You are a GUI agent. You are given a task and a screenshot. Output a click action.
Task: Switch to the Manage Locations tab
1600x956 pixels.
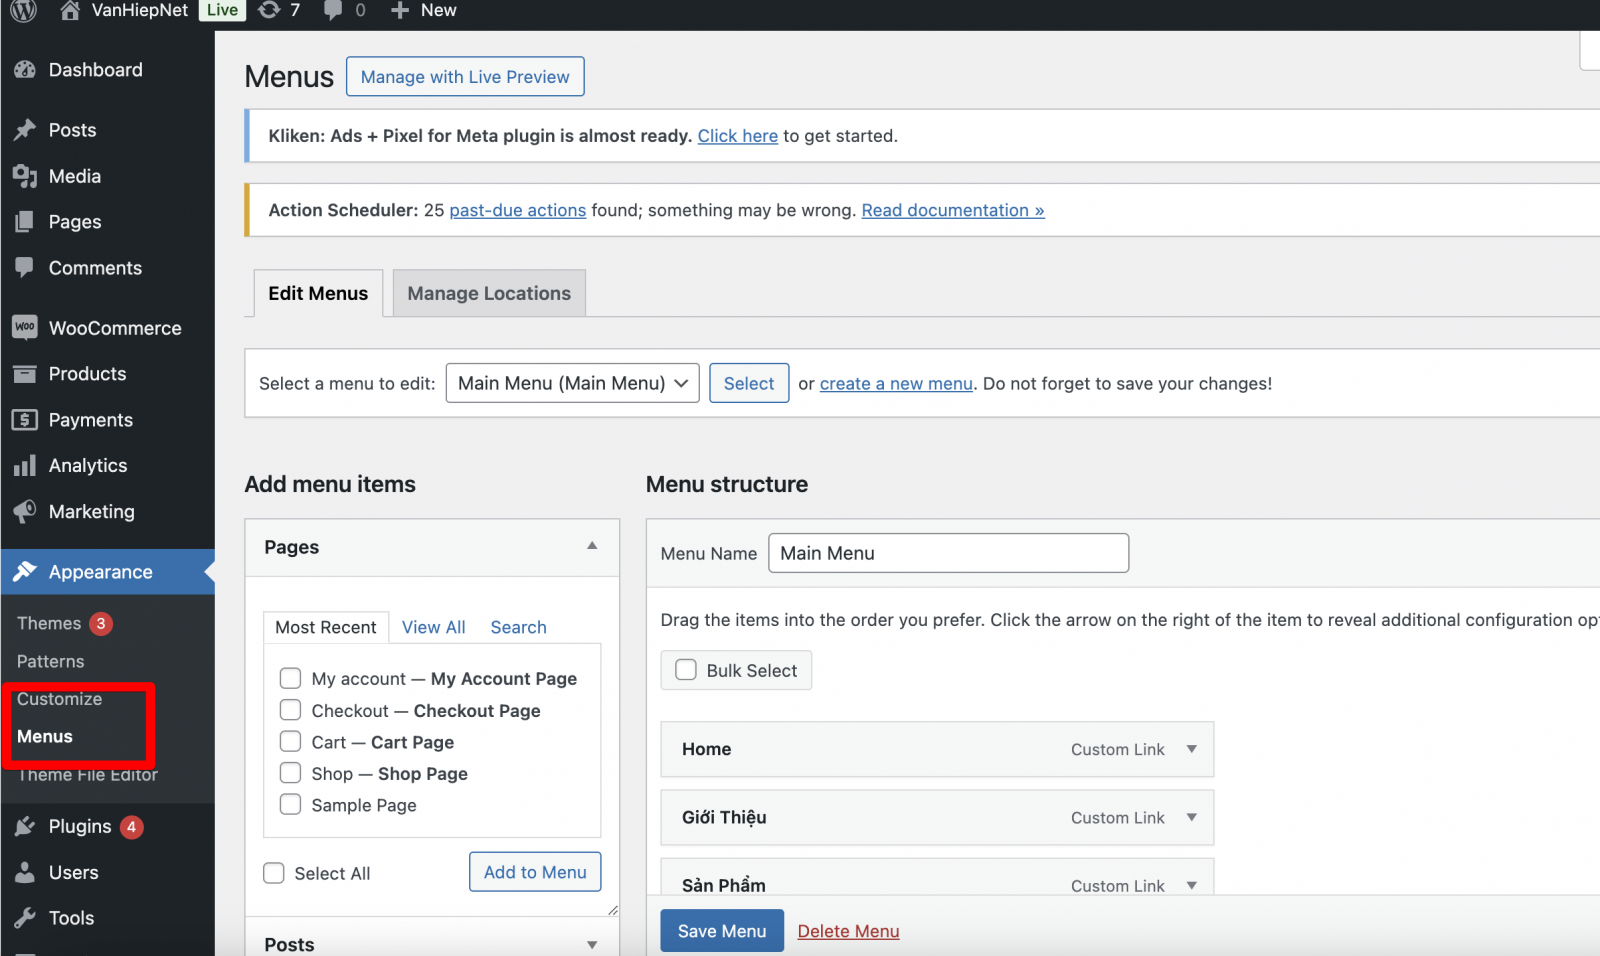pyautogui.click(x=489, y=293)
